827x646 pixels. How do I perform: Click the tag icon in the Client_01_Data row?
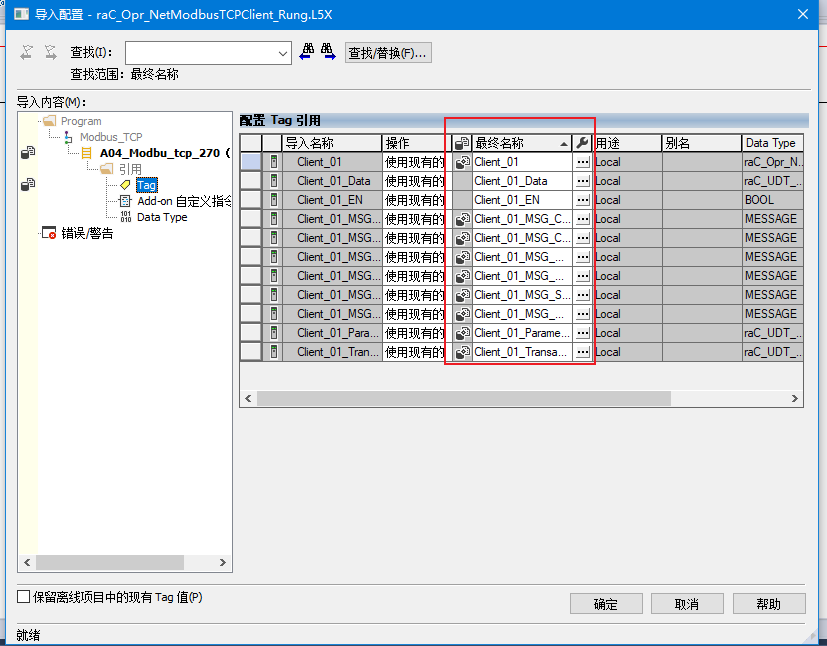pos(273,181)
